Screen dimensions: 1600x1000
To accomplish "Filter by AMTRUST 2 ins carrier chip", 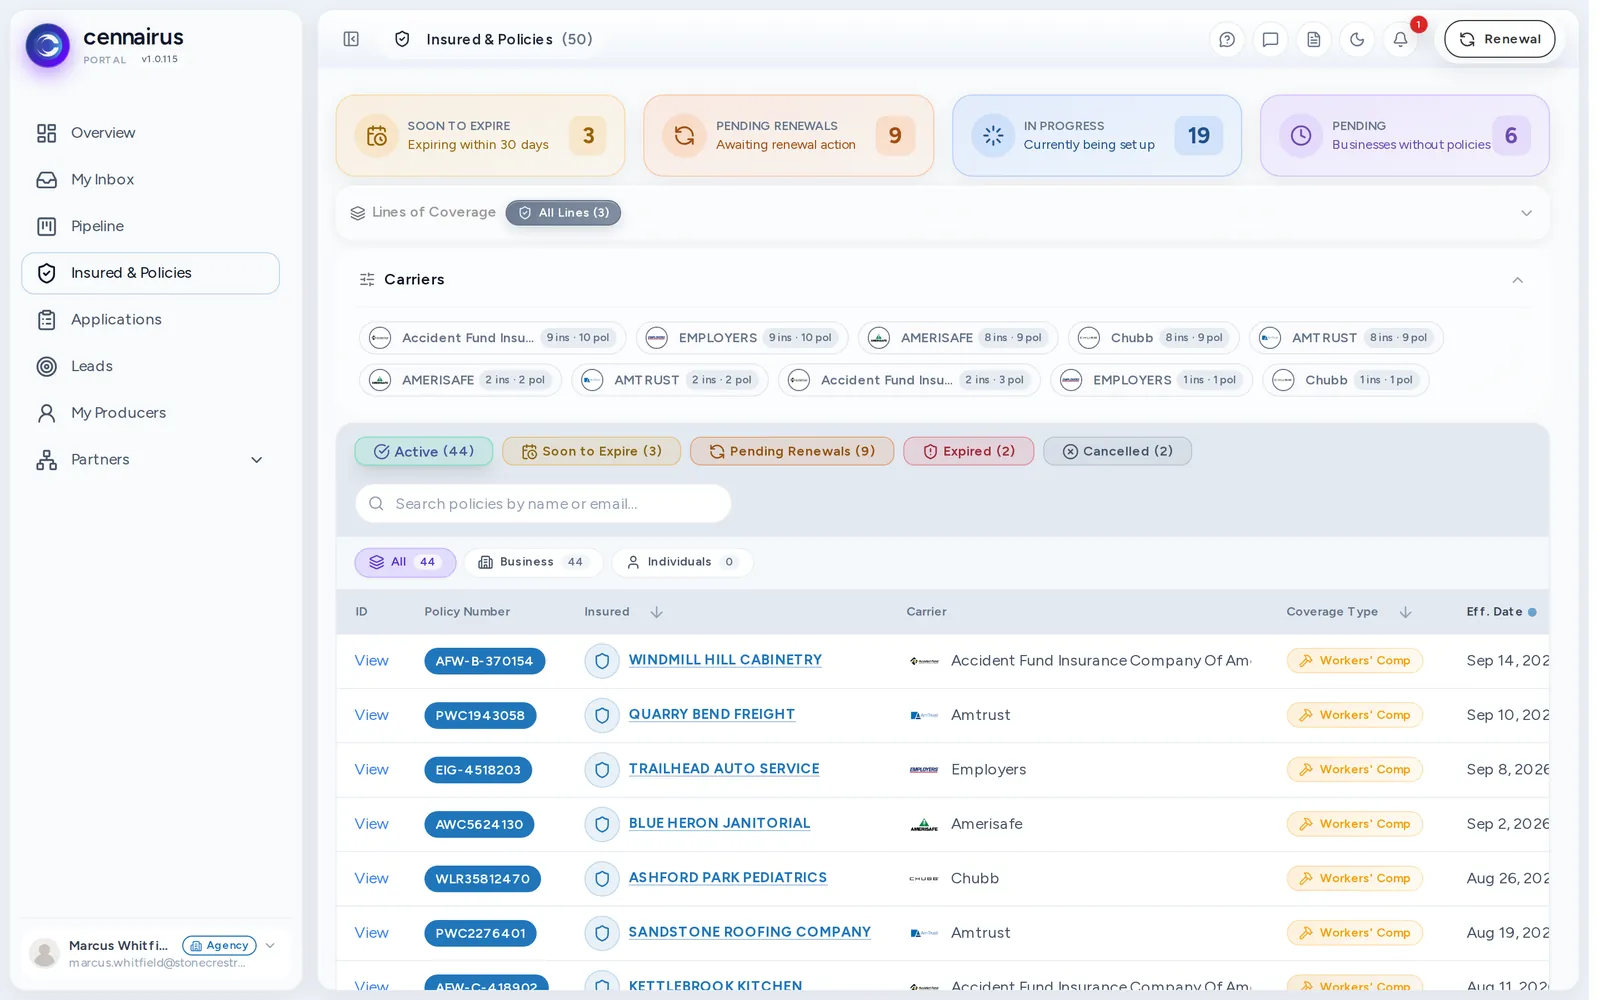I will click(670, 380).
